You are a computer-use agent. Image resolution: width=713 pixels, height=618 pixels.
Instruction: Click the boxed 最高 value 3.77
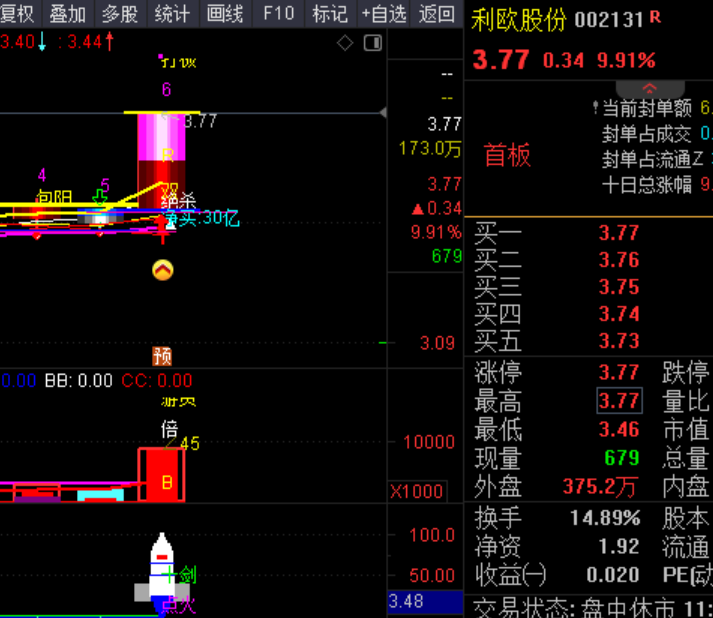619,401
